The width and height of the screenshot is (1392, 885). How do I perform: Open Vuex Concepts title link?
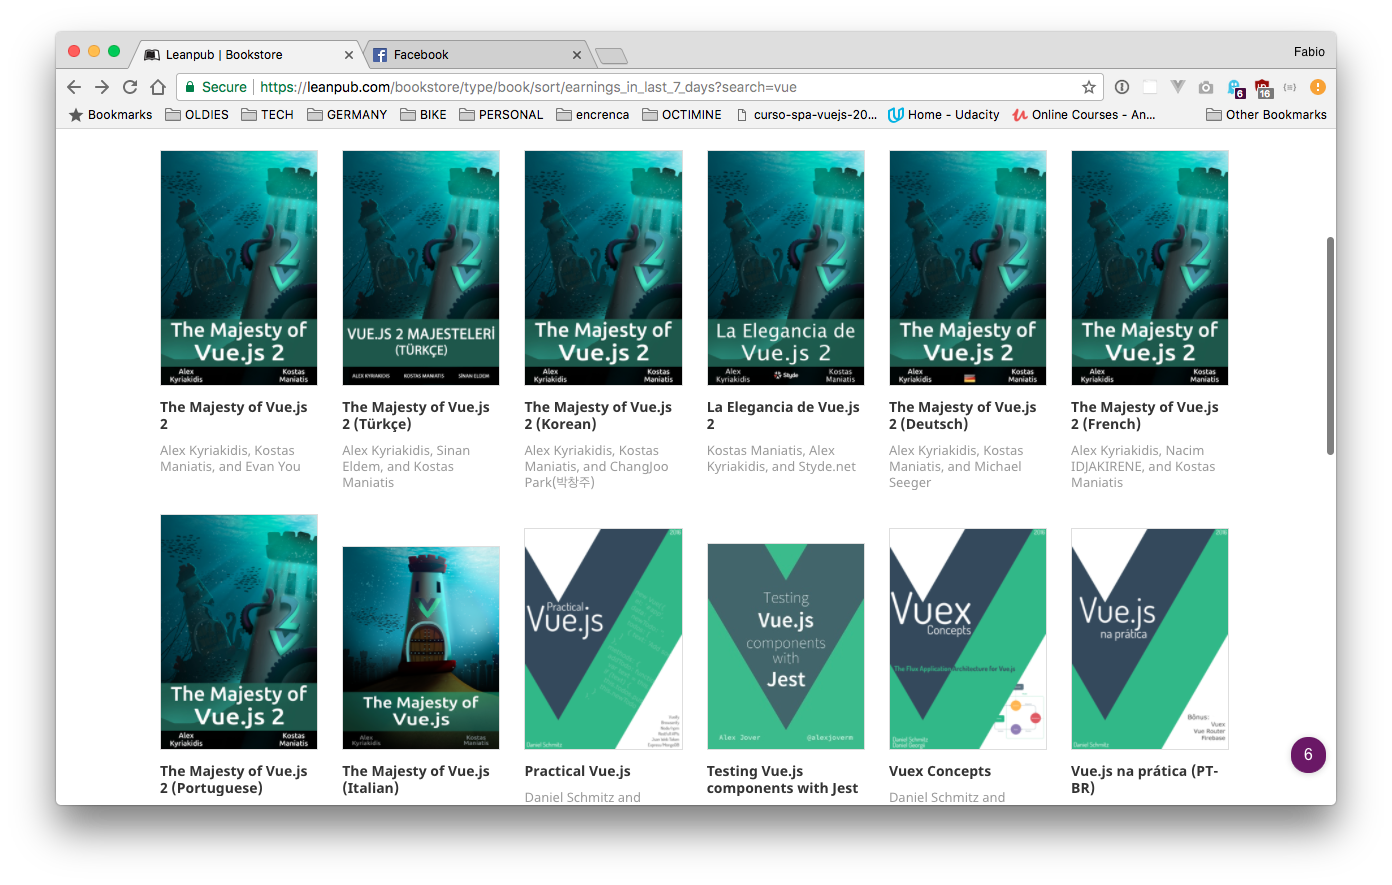coord(940,771)
